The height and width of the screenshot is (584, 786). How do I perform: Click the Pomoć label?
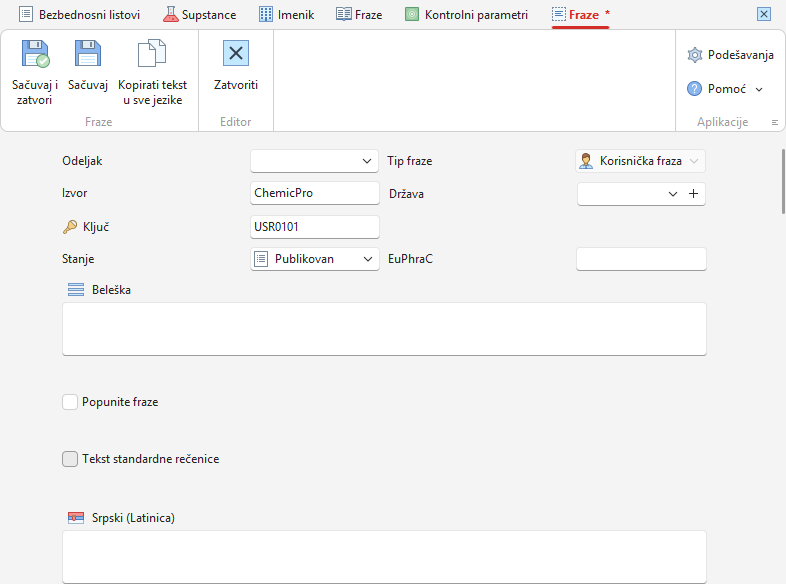tap(727, 89)
